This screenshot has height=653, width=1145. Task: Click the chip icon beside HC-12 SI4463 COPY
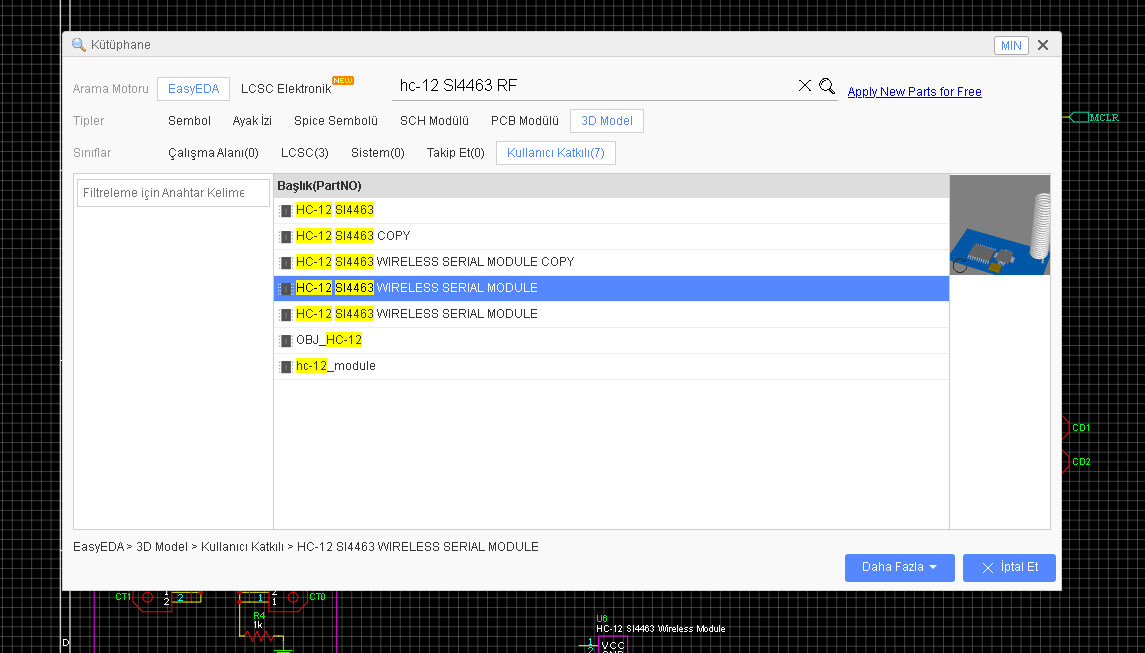point(286,237)
